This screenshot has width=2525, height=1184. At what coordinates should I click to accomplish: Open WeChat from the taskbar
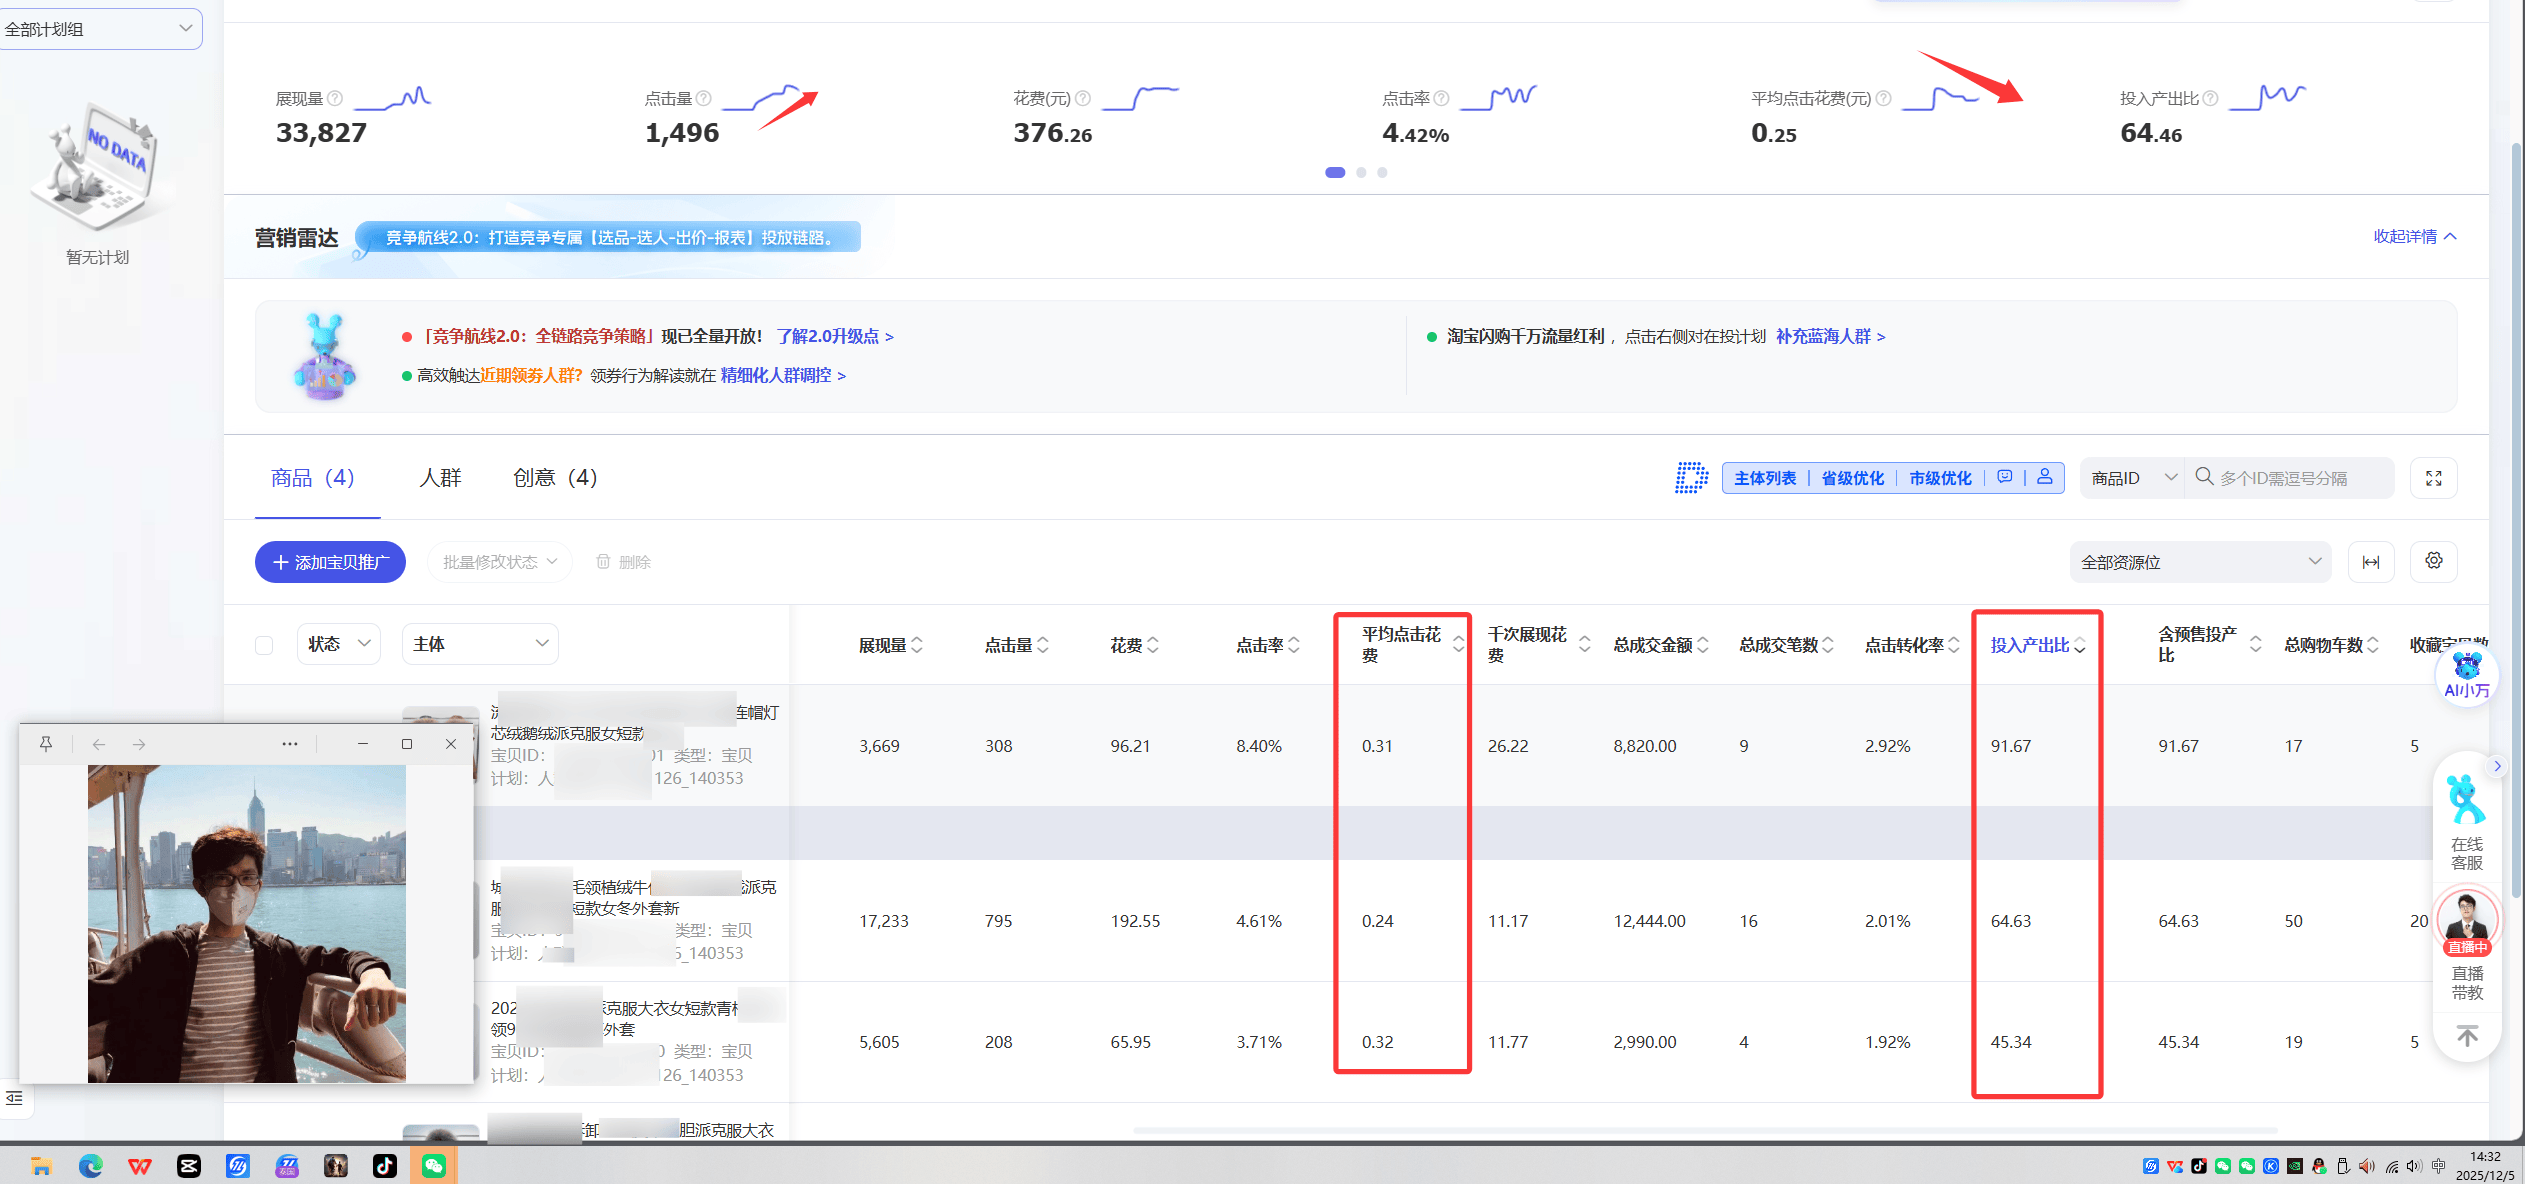tap(433, 1165)
